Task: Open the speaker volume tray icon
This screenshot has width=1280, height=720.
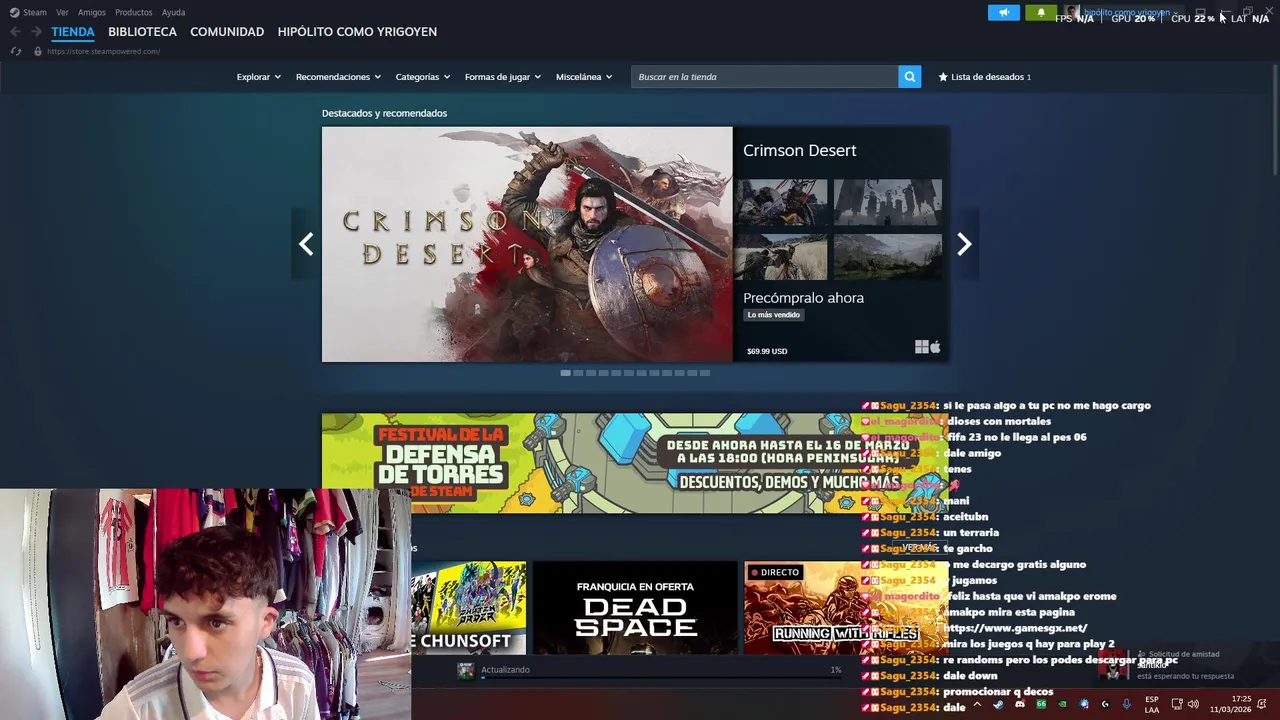Action: point(1193,704)
